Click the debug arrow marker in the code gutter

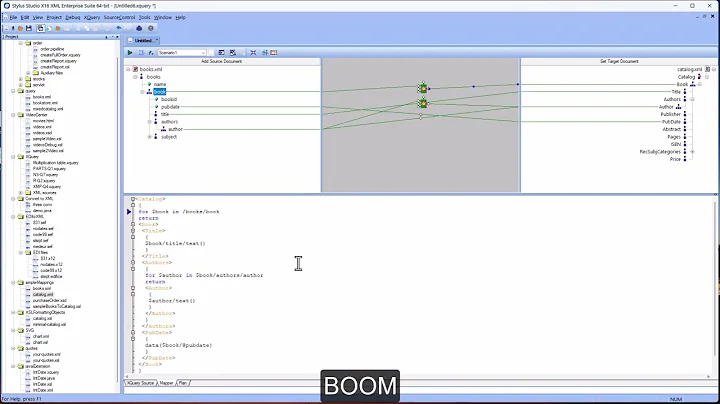pos(129,212)
